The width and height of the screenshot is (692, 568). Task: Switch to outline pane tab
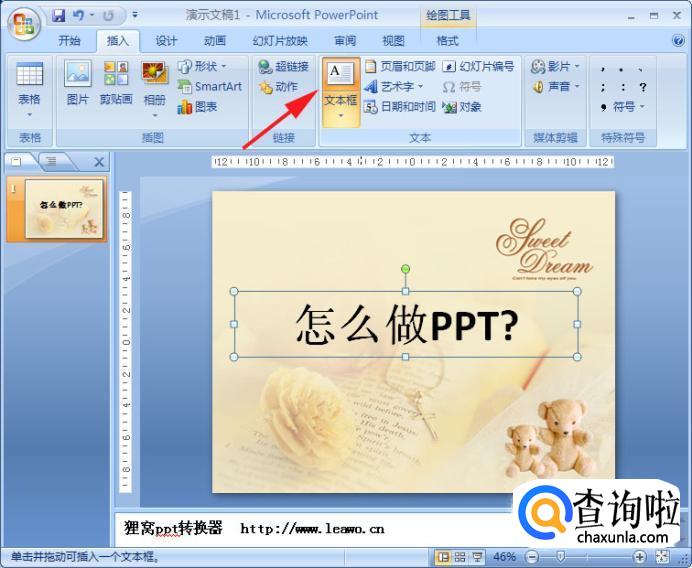click(52, 162)
